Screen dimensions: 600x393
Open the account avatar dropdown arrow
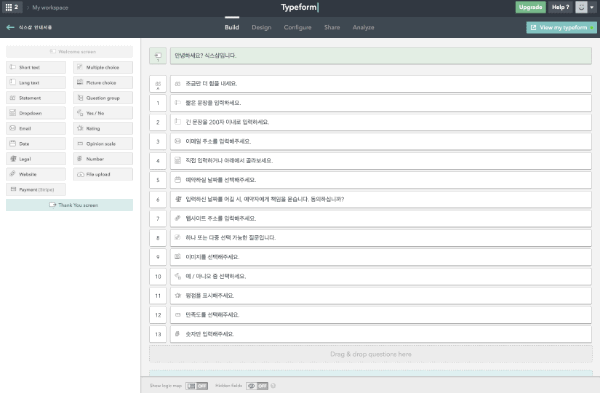592,7
